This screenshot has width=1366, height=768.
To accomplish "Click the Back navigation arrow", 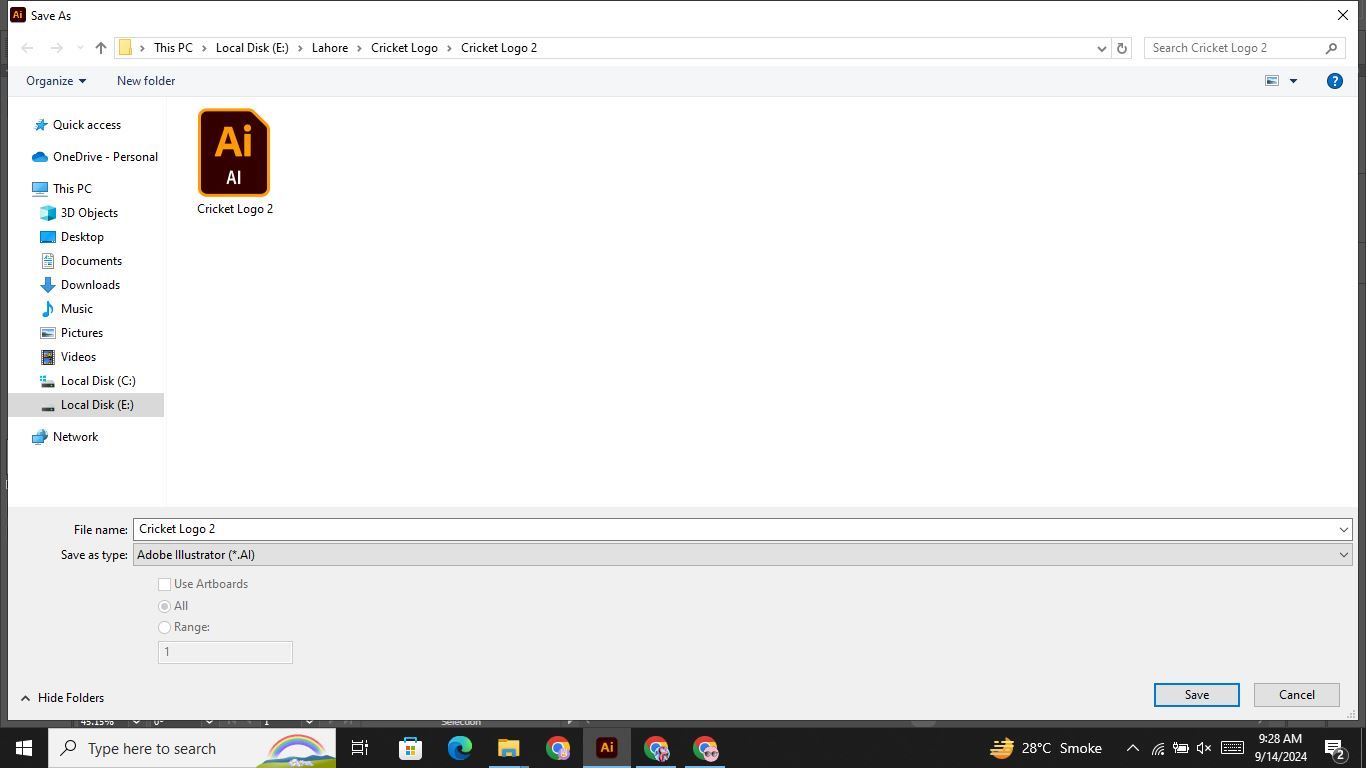I will pyautogui.click(x=28, y=48).
